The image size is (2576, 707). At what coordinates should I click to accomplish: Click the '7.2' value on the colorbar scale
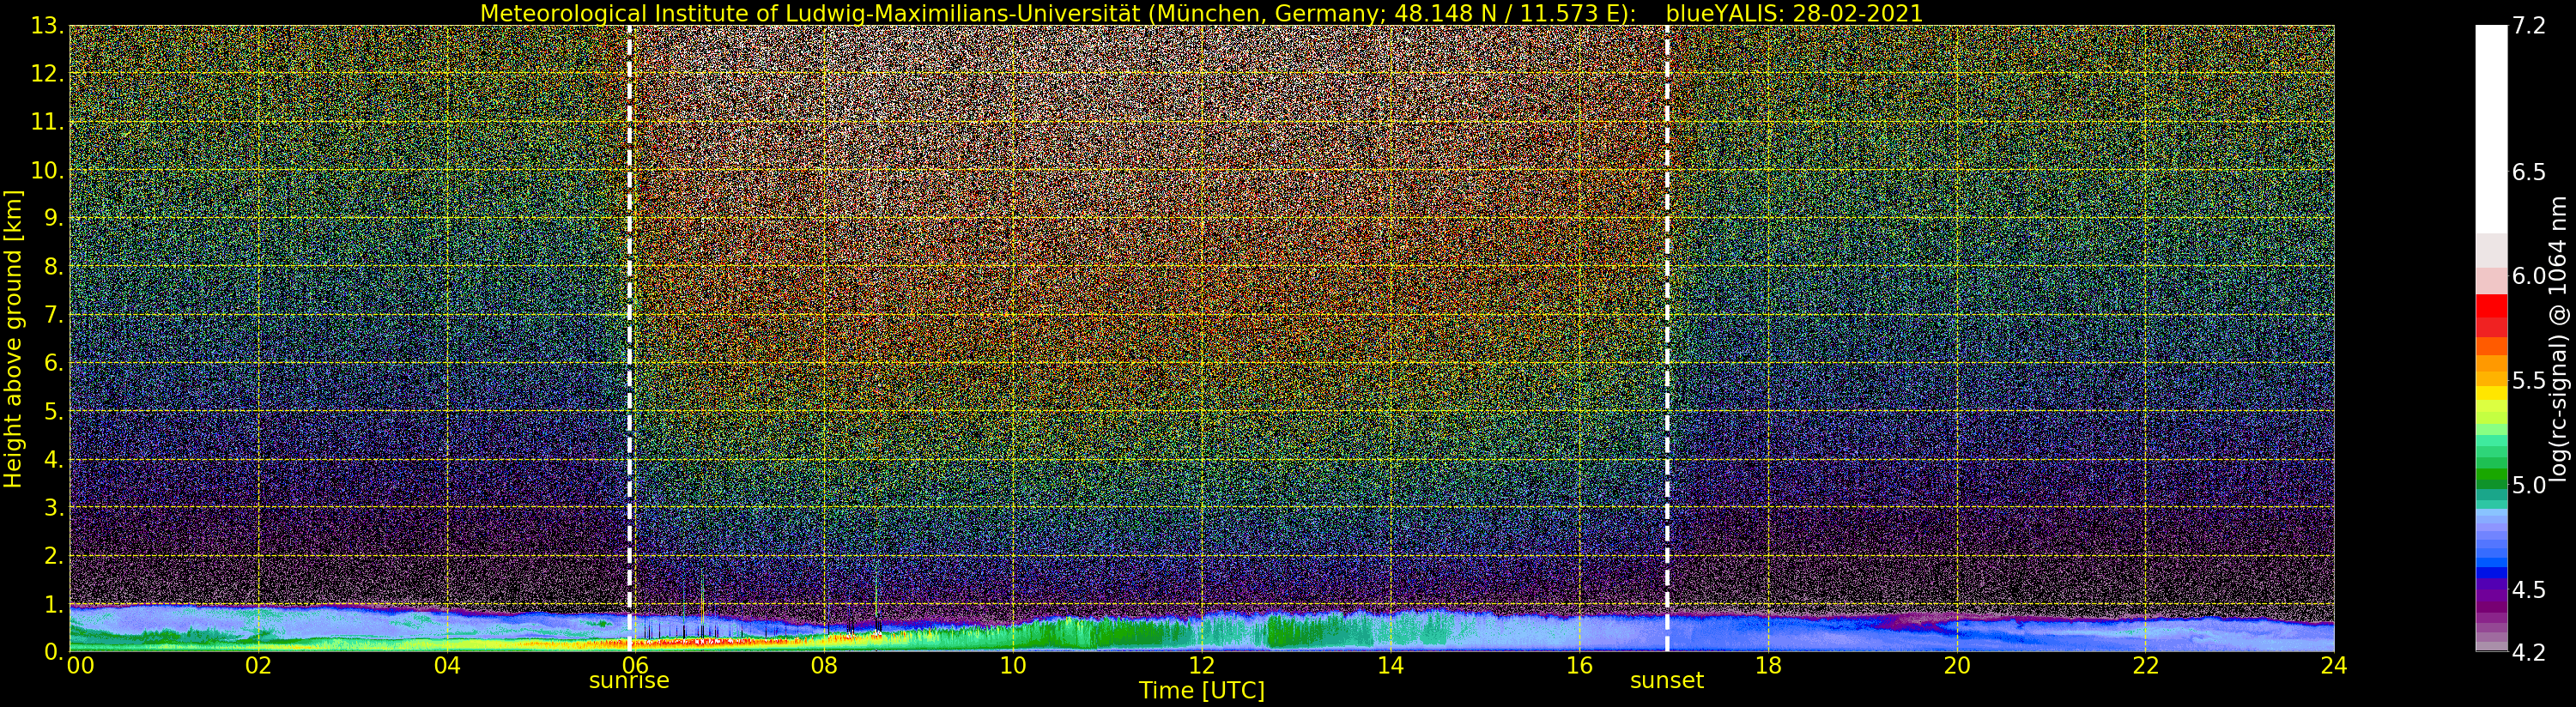tap(2530, 26)
